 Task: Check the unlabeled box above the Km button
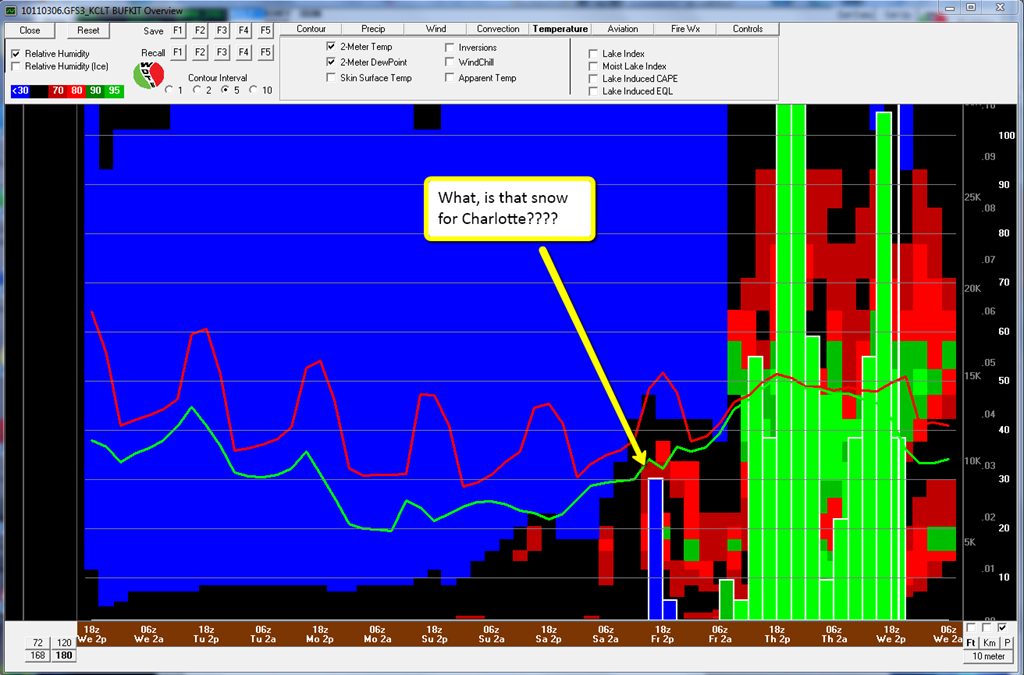click(987, 628)
